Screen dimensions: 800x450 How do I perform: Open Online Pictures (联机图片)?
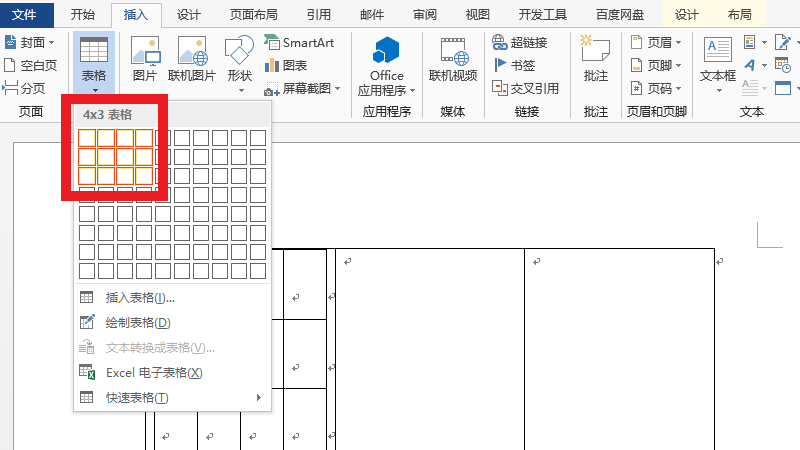[191, 58]
